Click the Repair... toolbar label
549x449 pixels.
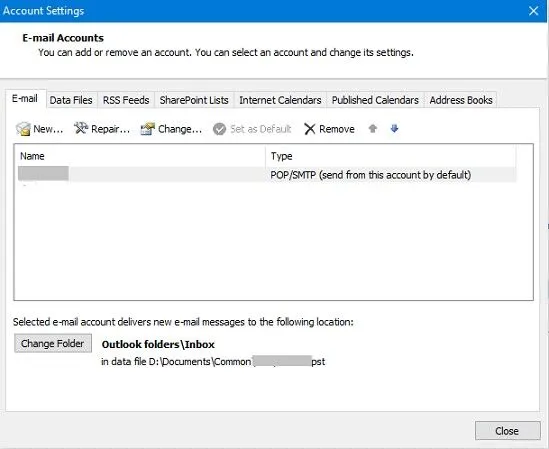coord(111,129)
